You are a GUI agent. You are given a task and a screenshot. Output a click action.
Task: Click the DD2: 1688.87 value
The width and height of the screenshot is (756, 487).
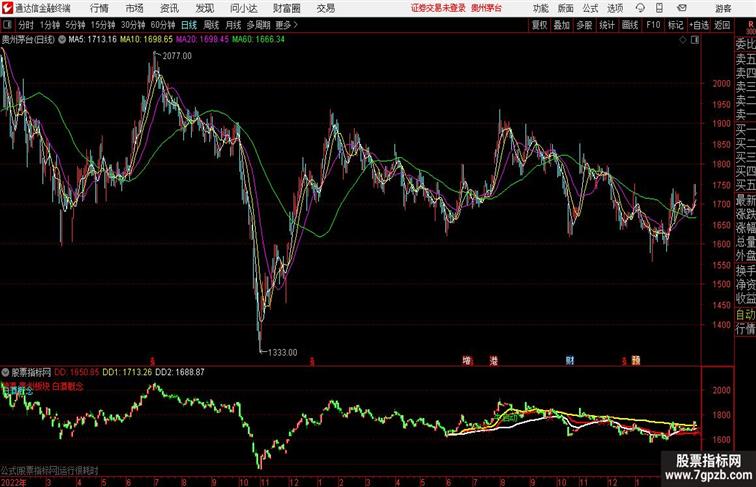tap(180, 372)
